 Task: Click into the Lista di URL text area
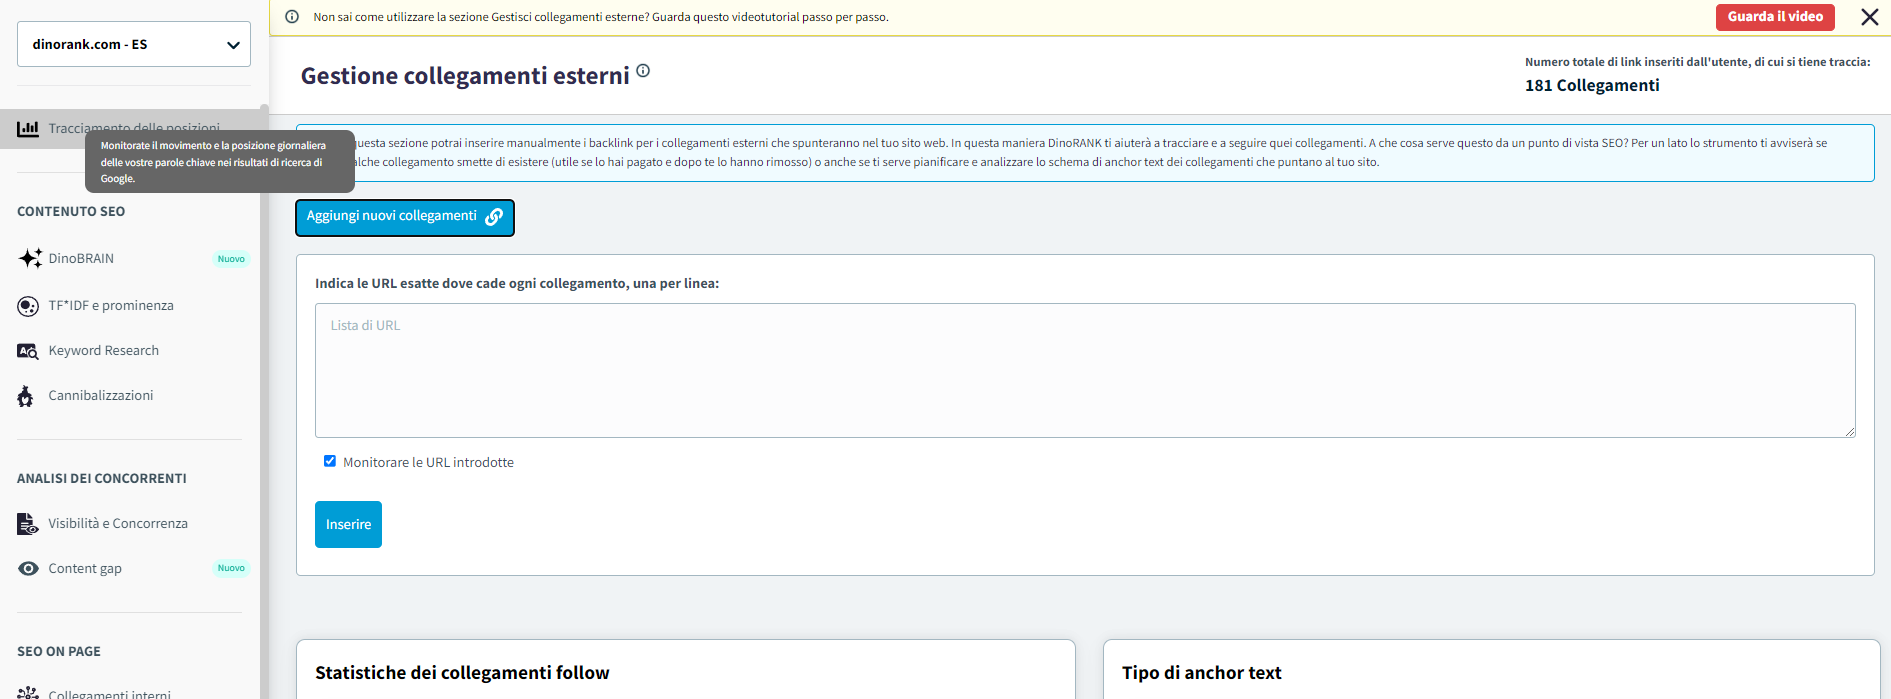[x=1084, y=370]
